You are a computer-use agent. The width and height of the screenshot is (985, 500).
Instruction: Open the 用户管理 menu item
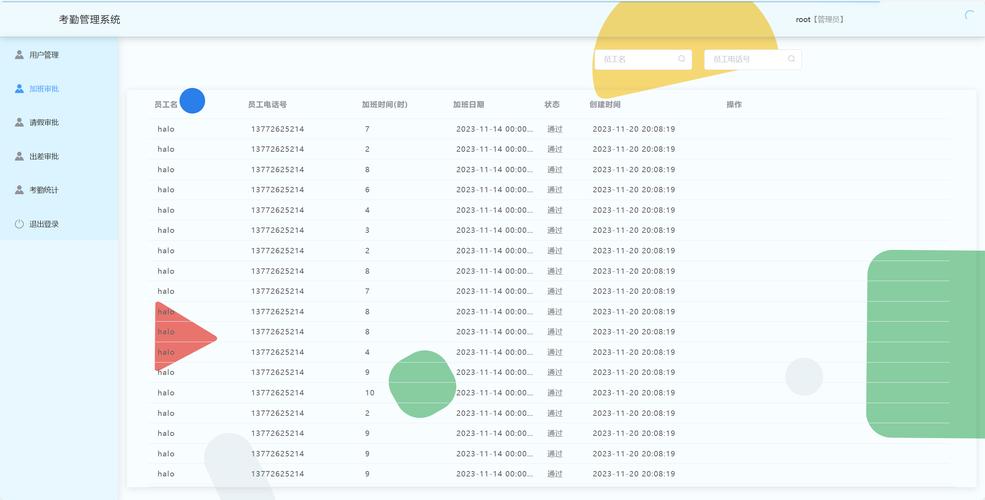click(44, 55)
